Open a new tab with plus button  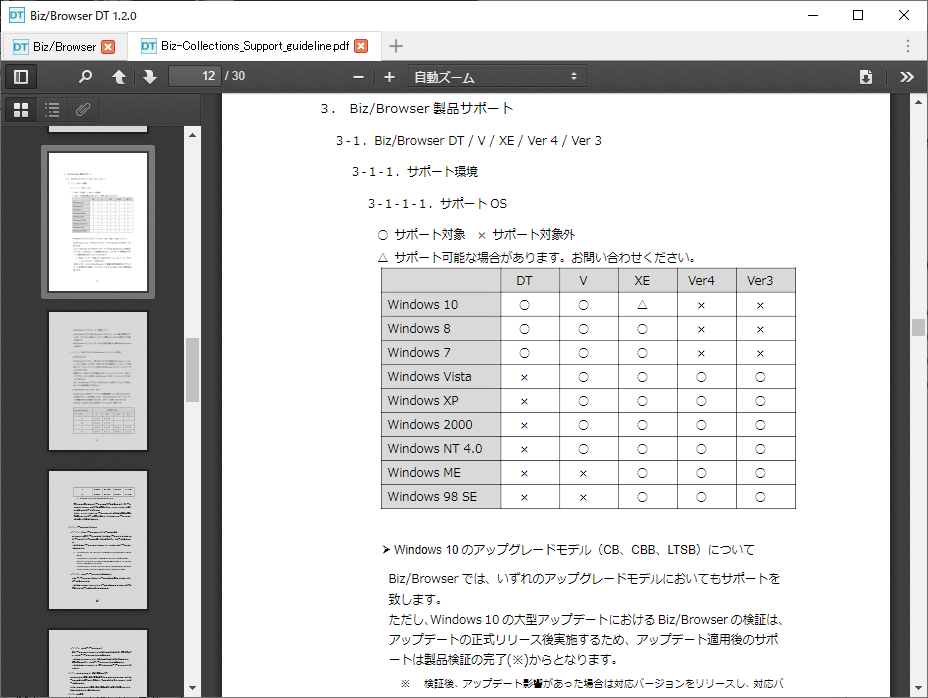coord(396,46)
